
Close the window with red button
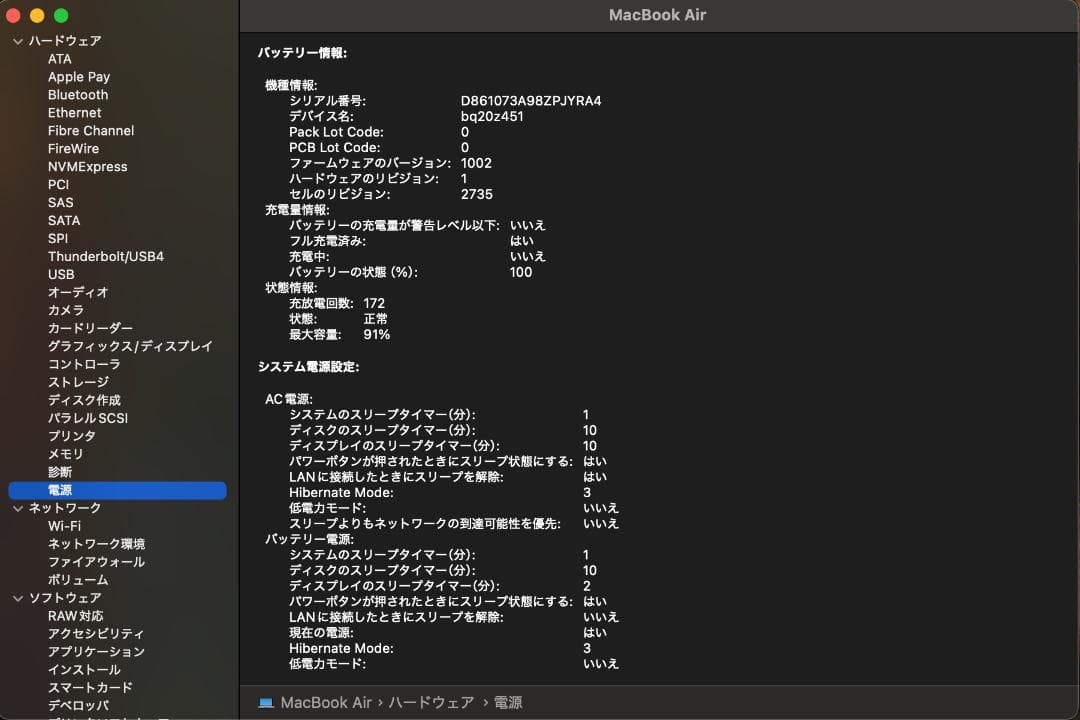(x=13, y=15)
